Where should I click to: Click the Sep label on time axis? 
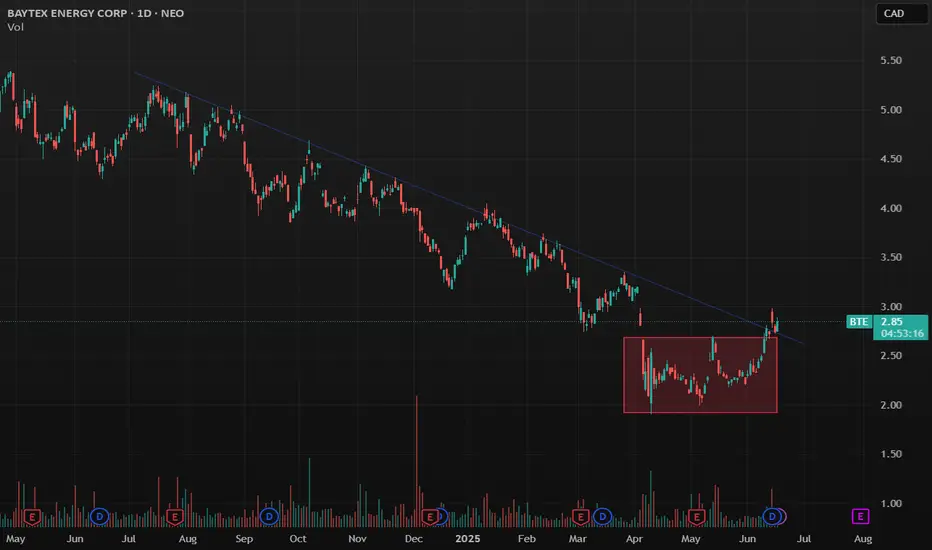(x=244, y=539)
